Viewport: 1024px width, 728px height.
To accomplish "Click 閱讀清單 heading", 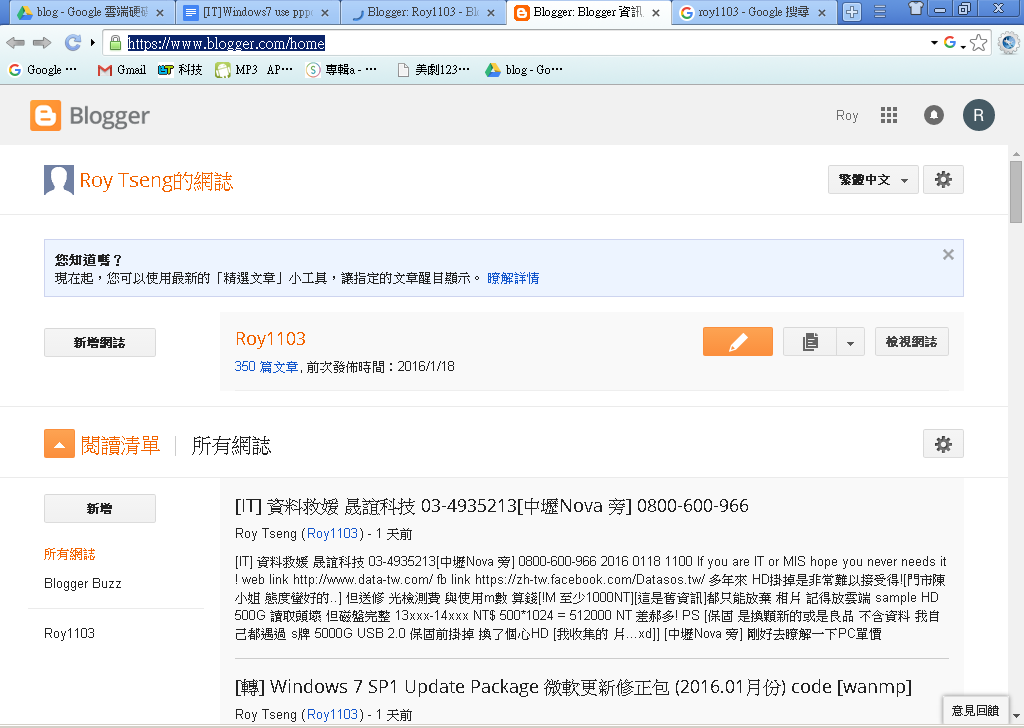I will coord(120,445).
